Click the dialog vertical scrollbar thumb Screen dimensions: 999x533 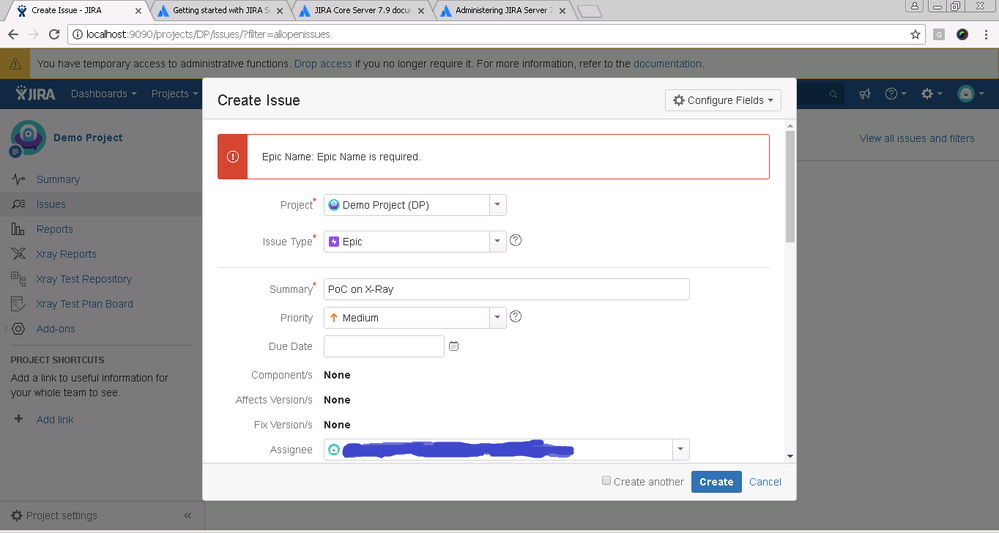[790, 186]
